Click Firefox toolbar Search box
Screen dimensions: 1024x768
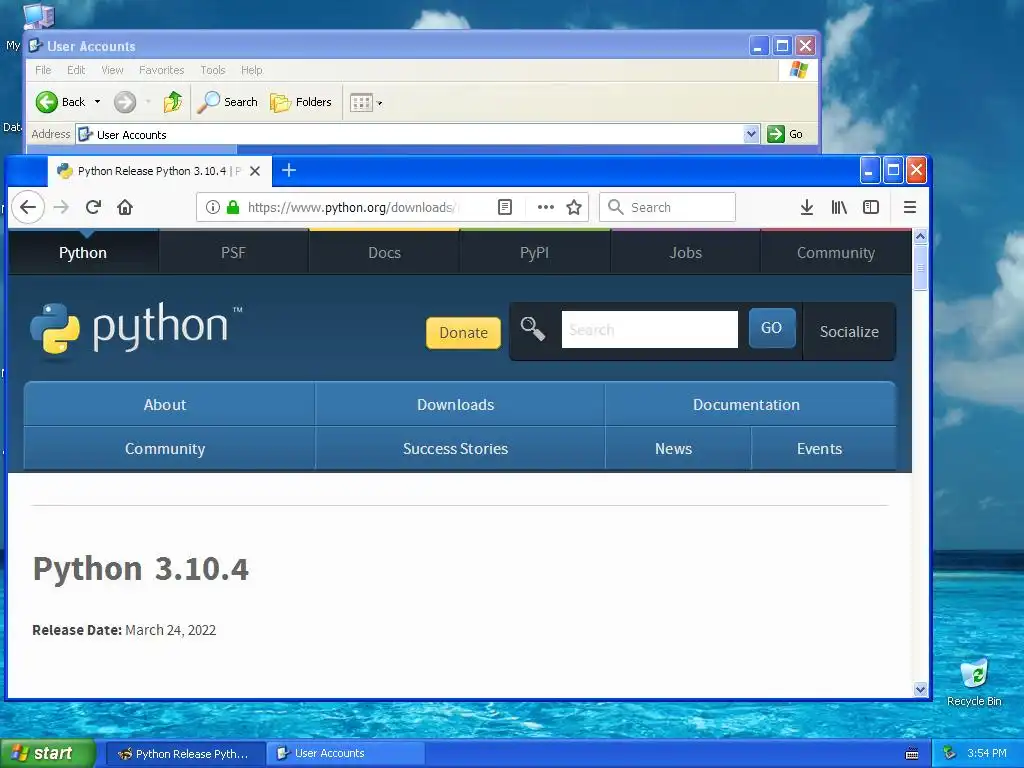(x=667, y=207)
